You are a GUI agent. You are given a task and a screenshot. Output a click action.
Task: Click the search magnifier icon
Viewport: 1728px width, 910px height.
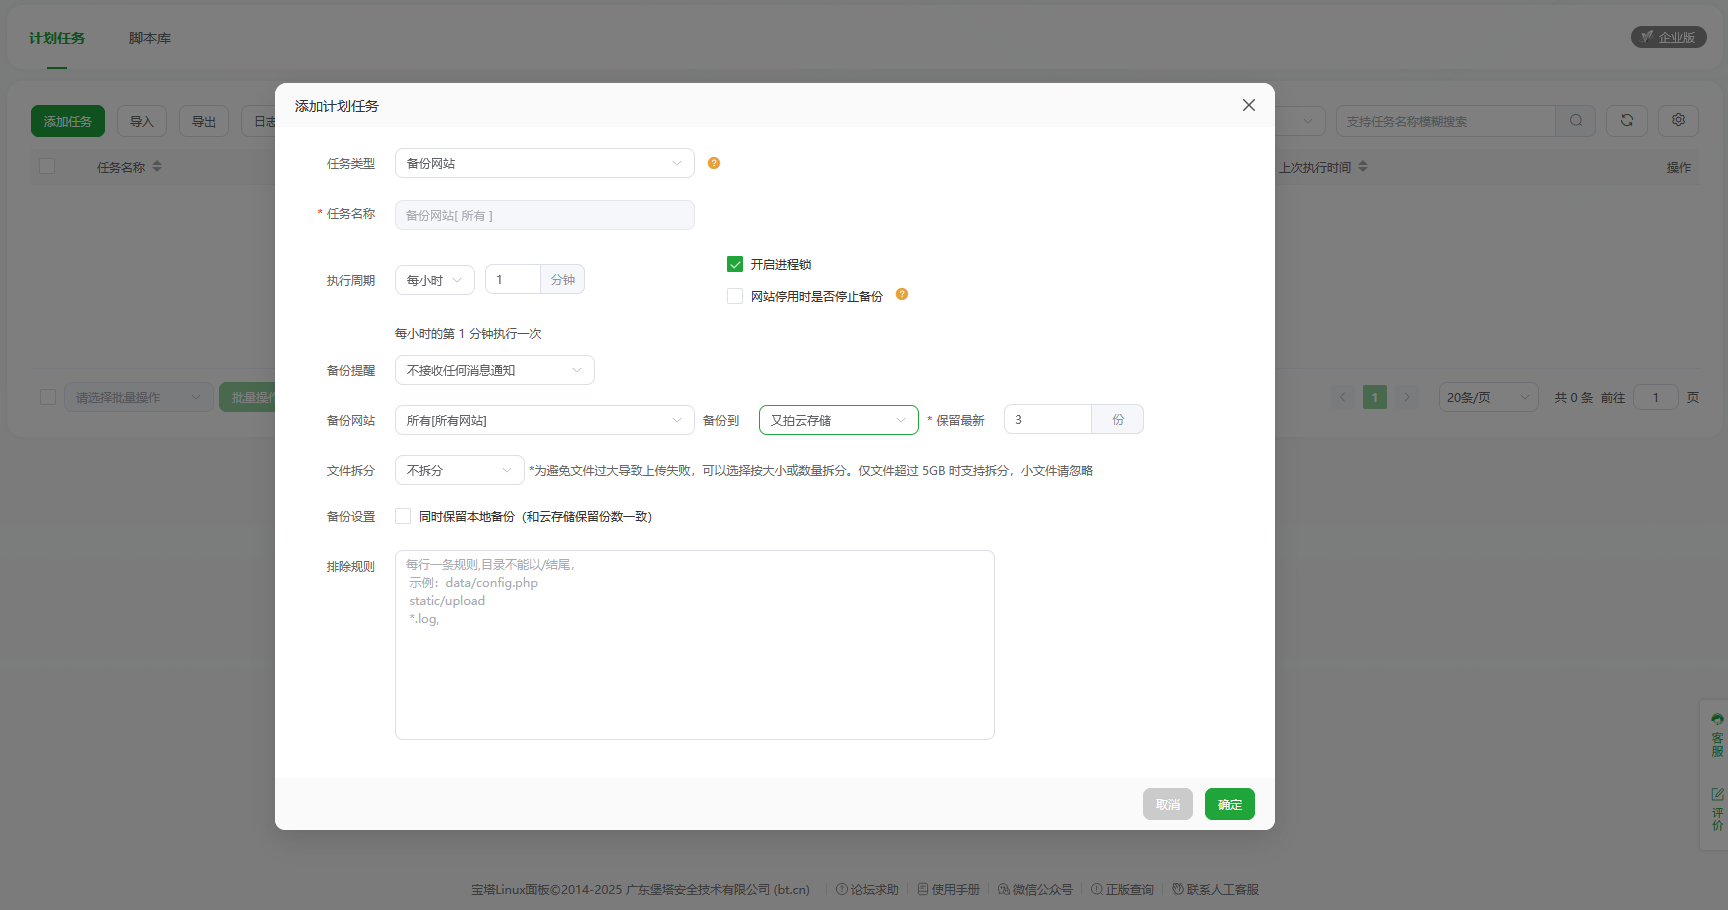1576,121
